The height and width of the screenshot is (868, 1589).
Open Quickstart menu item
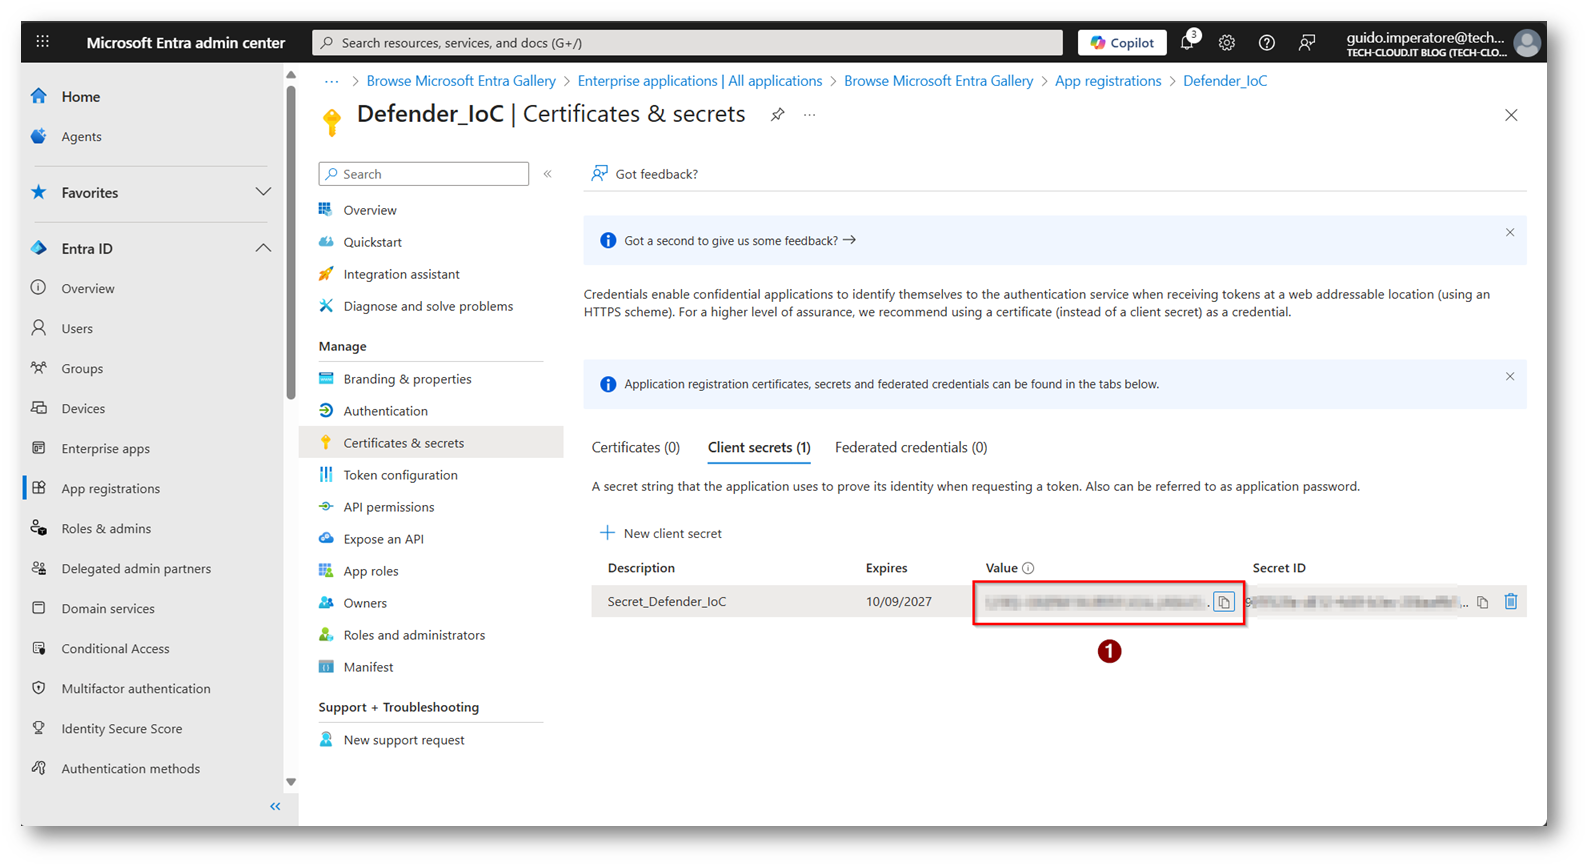[x=372, y=242]
